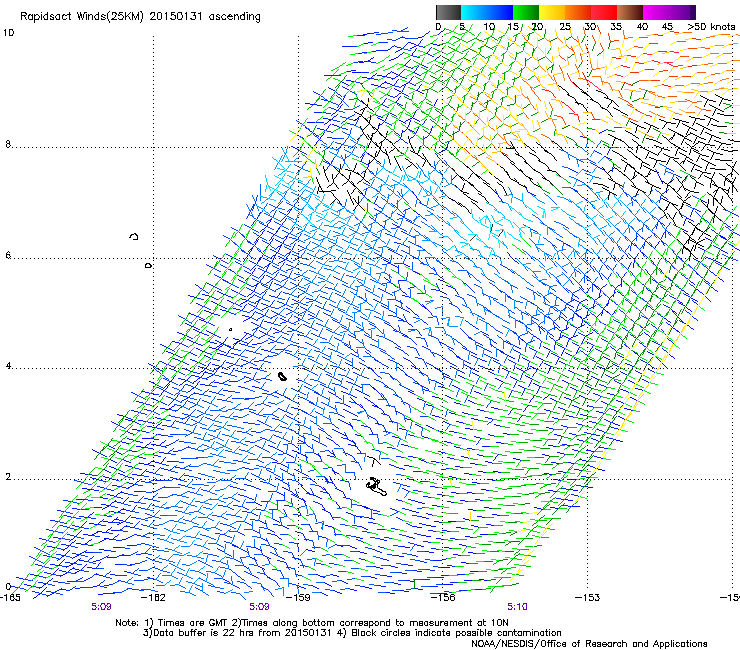Click the plot title 'Rapidsact Winds(25KM) 20150131 ascending'
Screen dimensions: 740x650
coord(140,17)
